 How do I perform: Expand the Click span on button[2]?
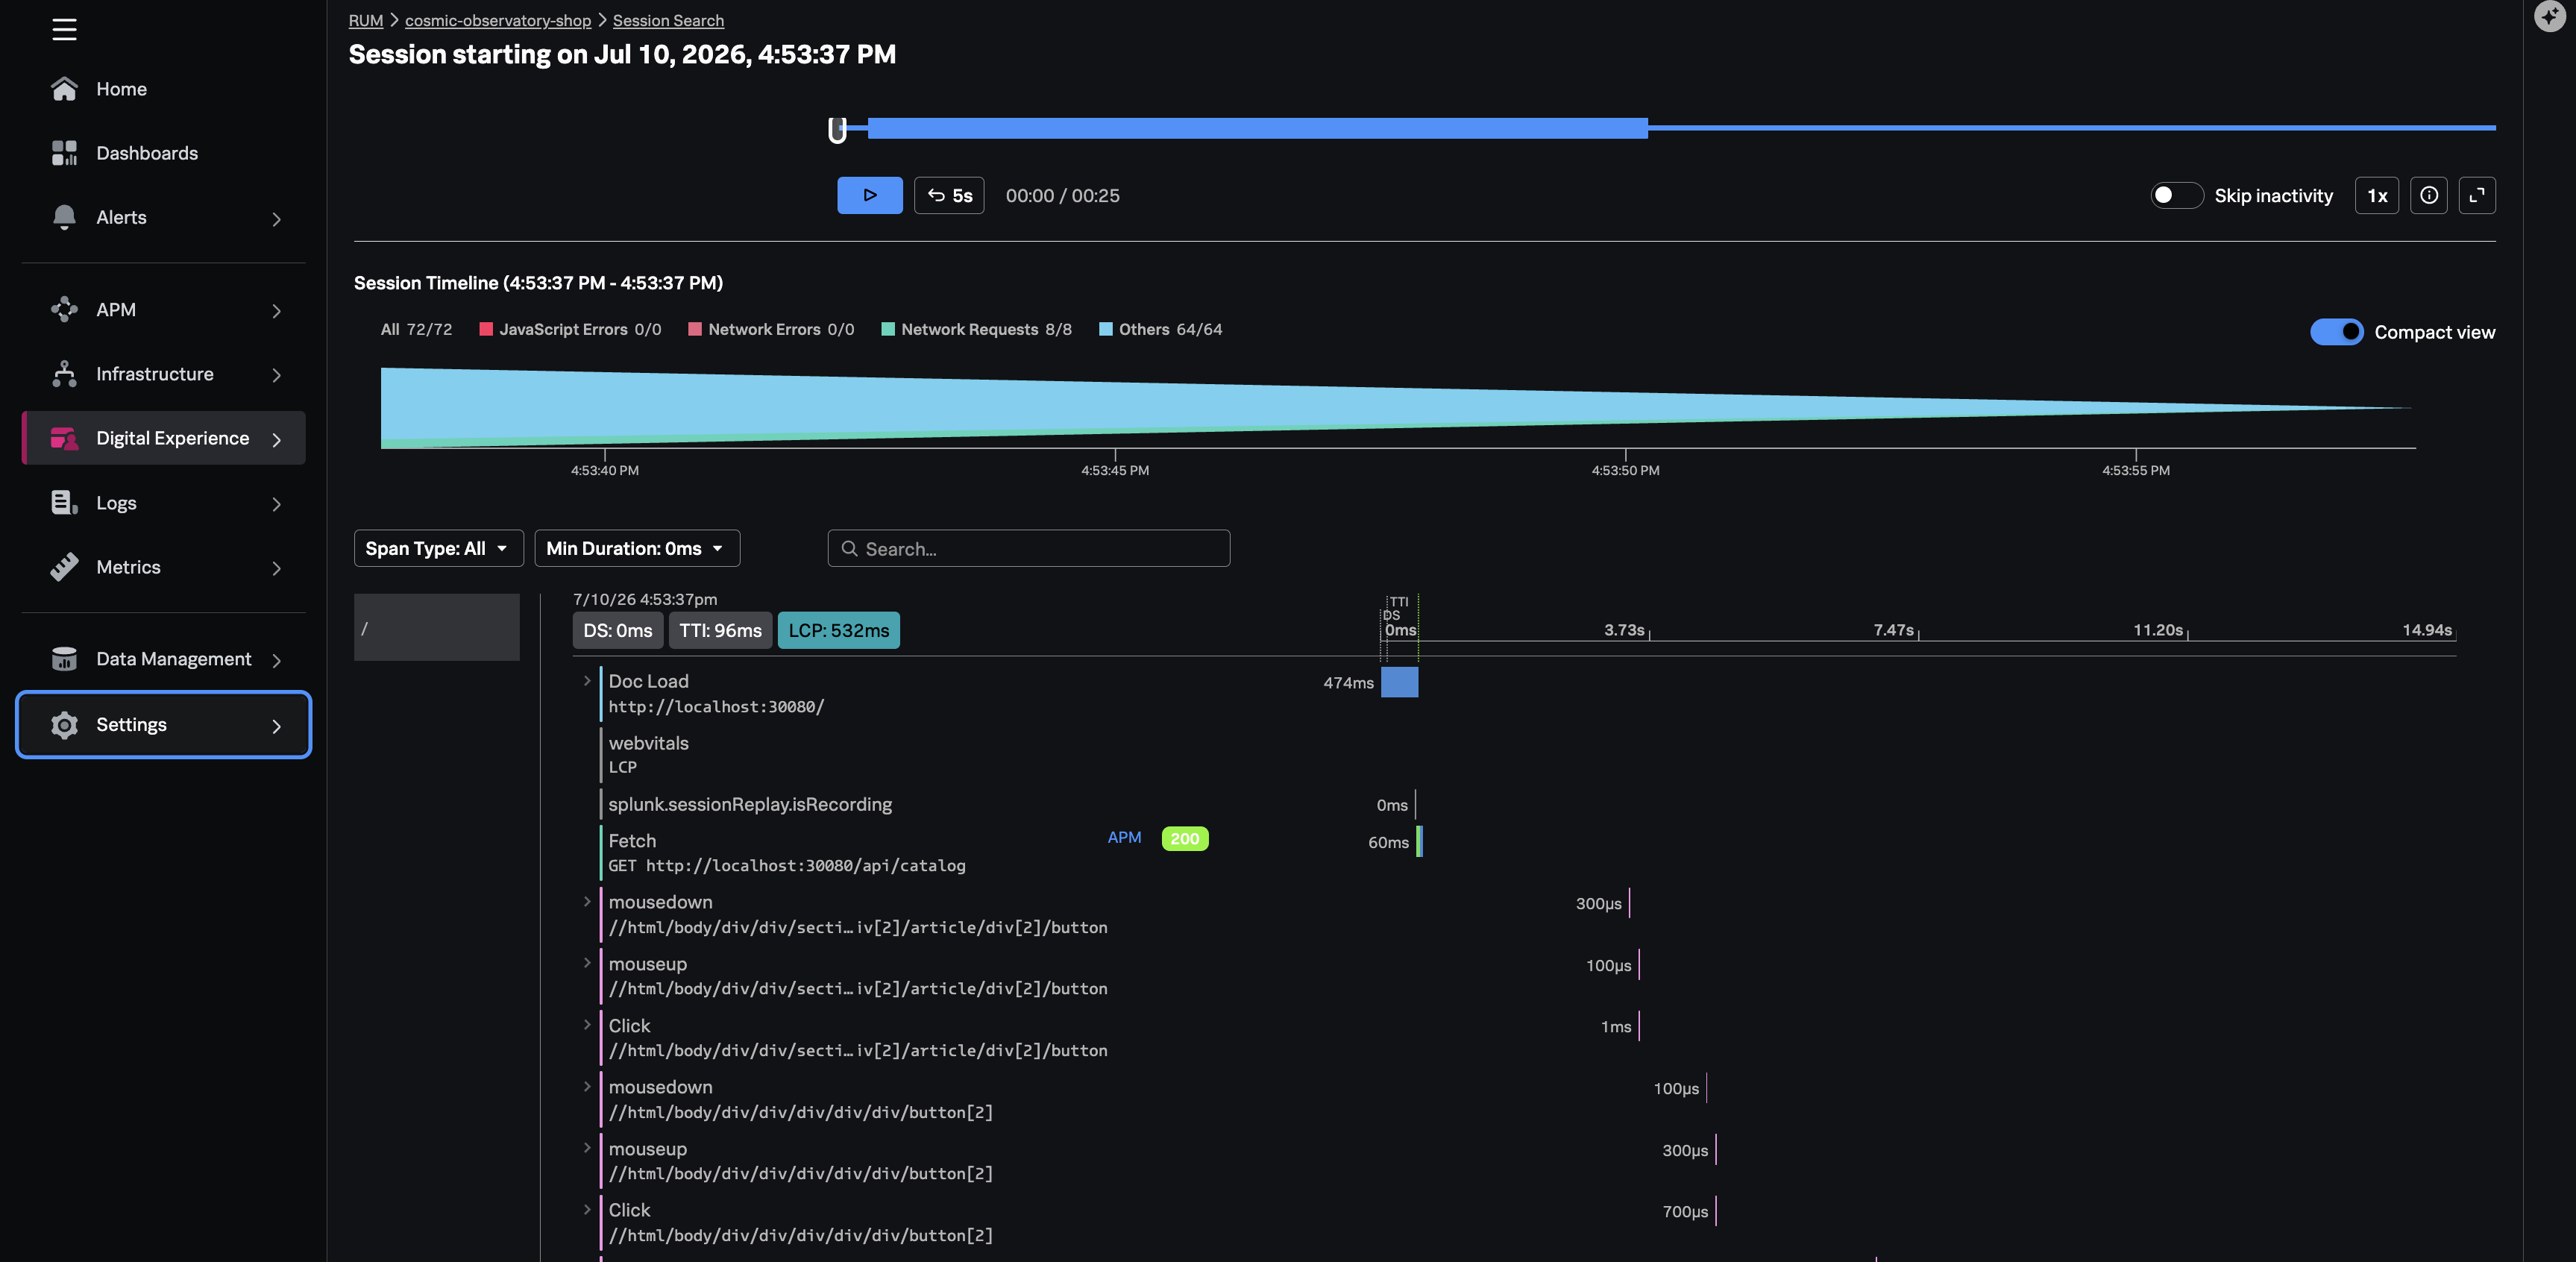(x=587, y=1210)
